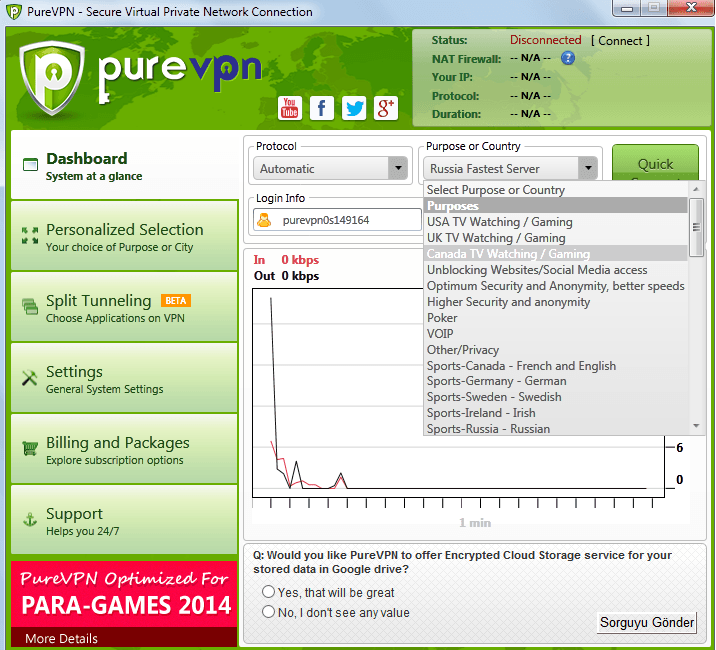Select Sports-Ireland - Irish
This screenshot has width=716, height=650.
(x=556, y=413)
